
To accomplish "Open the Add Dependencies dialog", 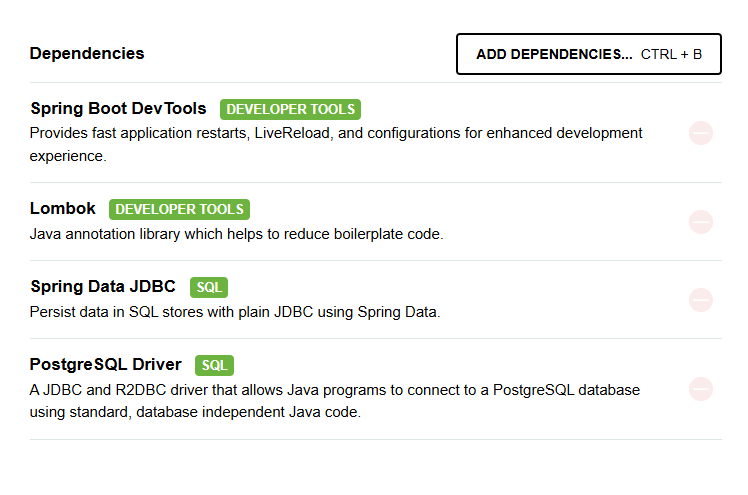I will pyautogui.click(x=589, y=54).
